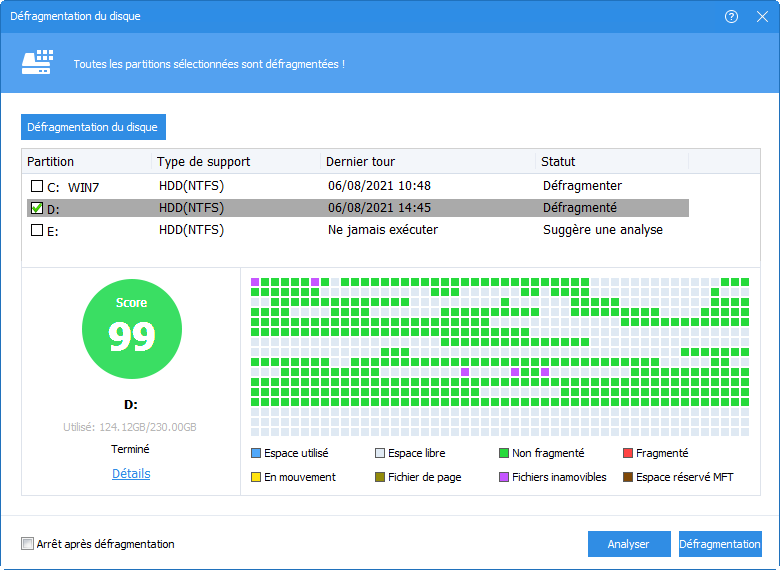Check the C: WIN7 partition checkbox

(x=37, y=186)
